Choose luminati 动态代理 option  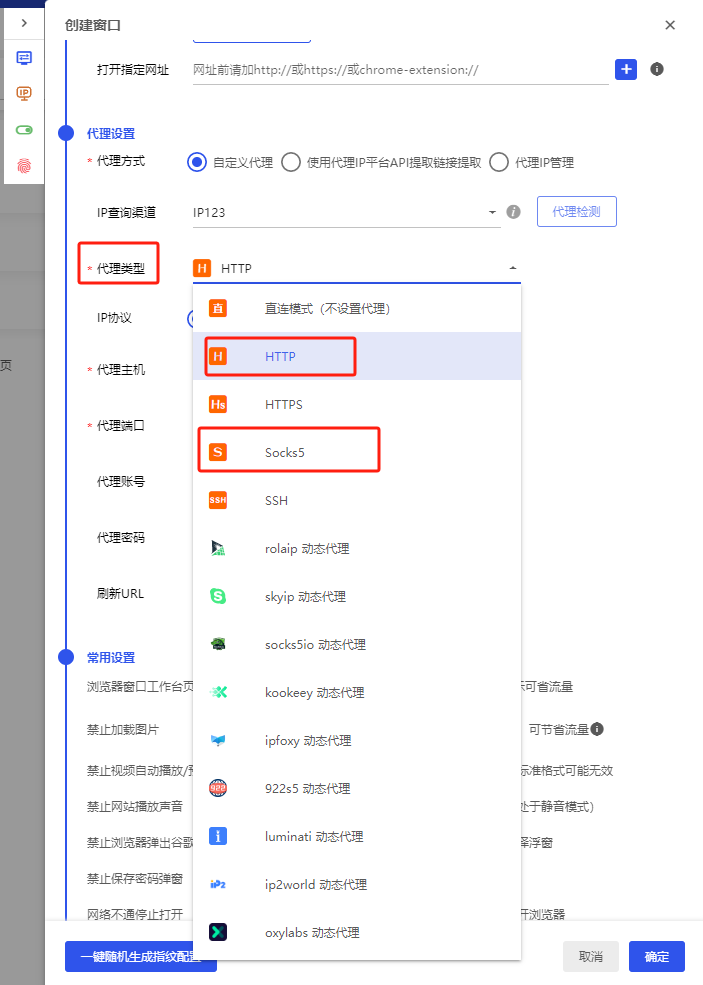click(x=357, y=837)
